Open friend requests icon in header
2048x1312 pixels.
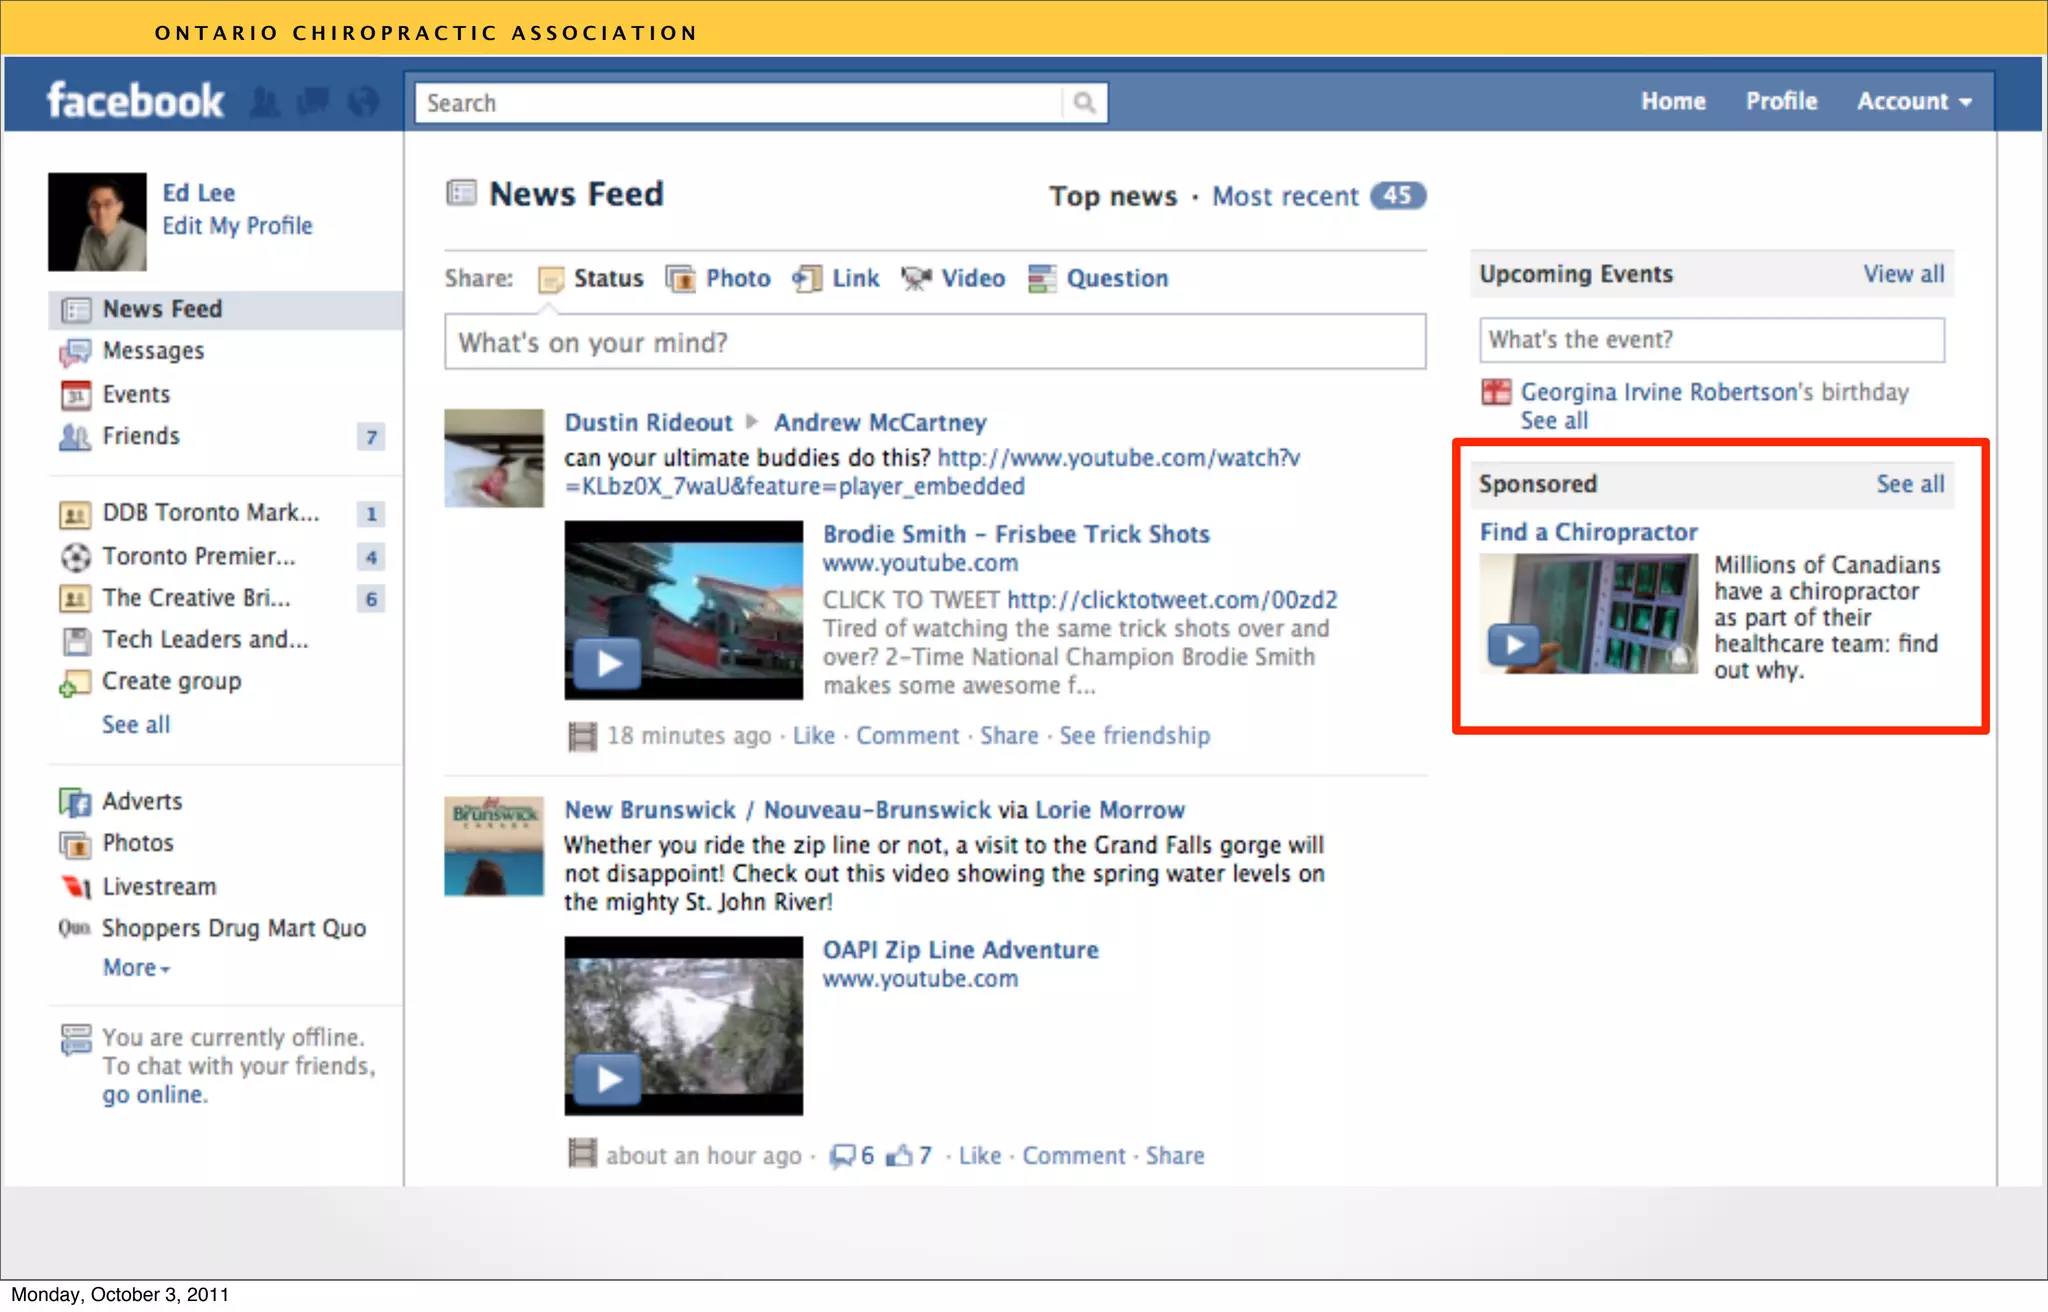265,102
